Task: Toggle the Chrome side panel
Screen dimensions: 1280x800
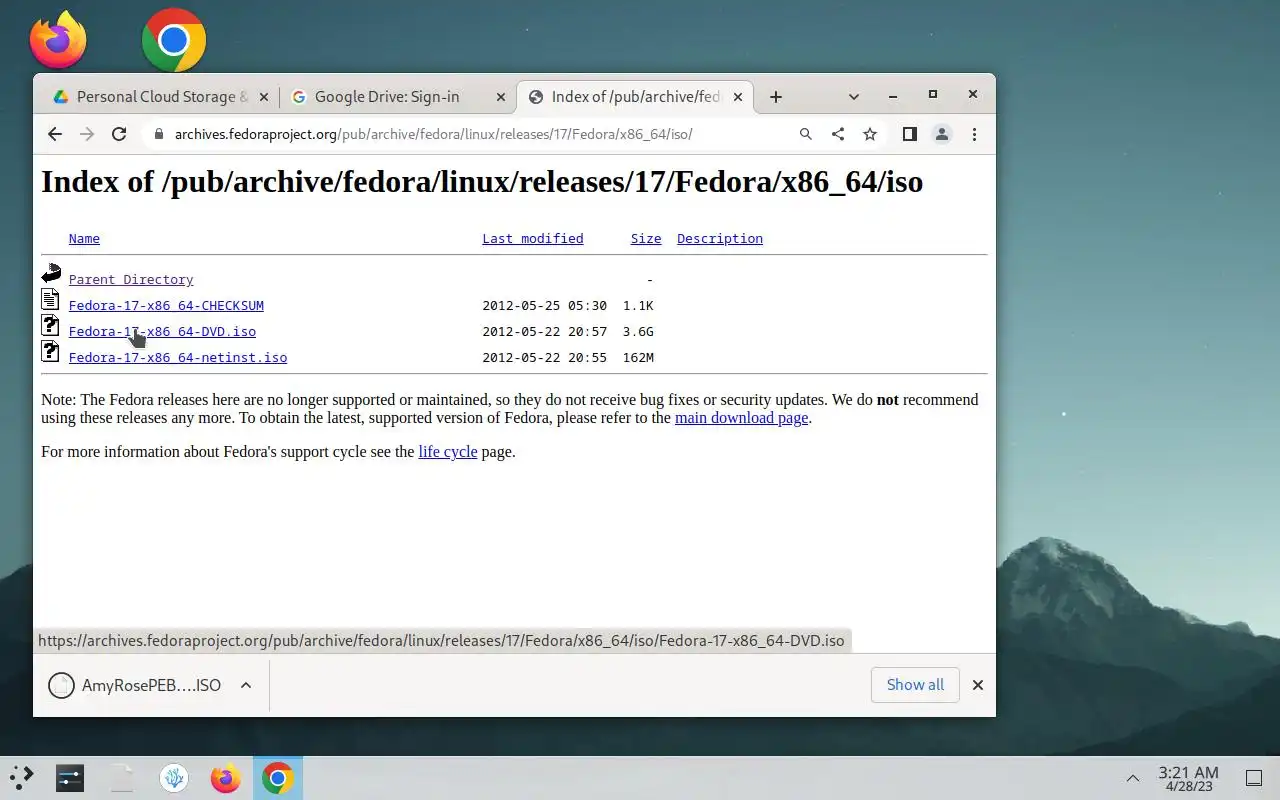Action: click(x=909, y=134)
